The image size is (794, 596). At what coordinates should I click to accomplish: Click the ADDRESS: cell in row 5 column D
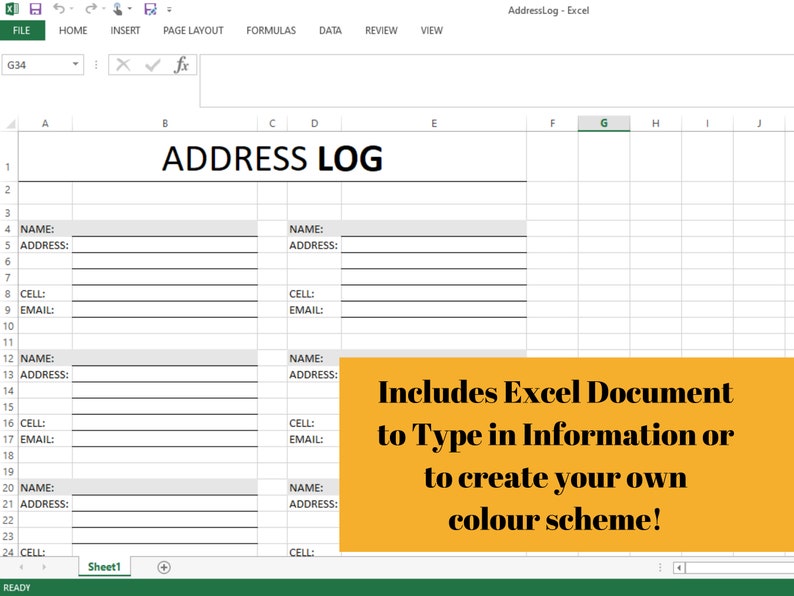click(314, 245)
